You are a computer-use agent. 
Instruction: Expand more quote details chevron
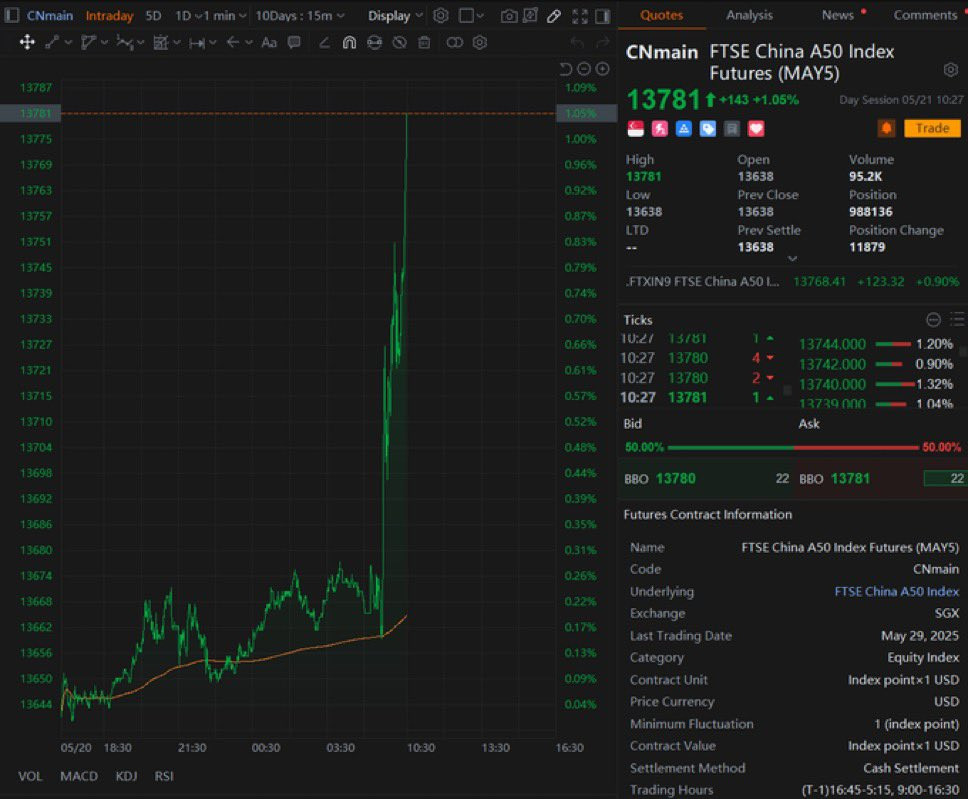coord(792,259)
